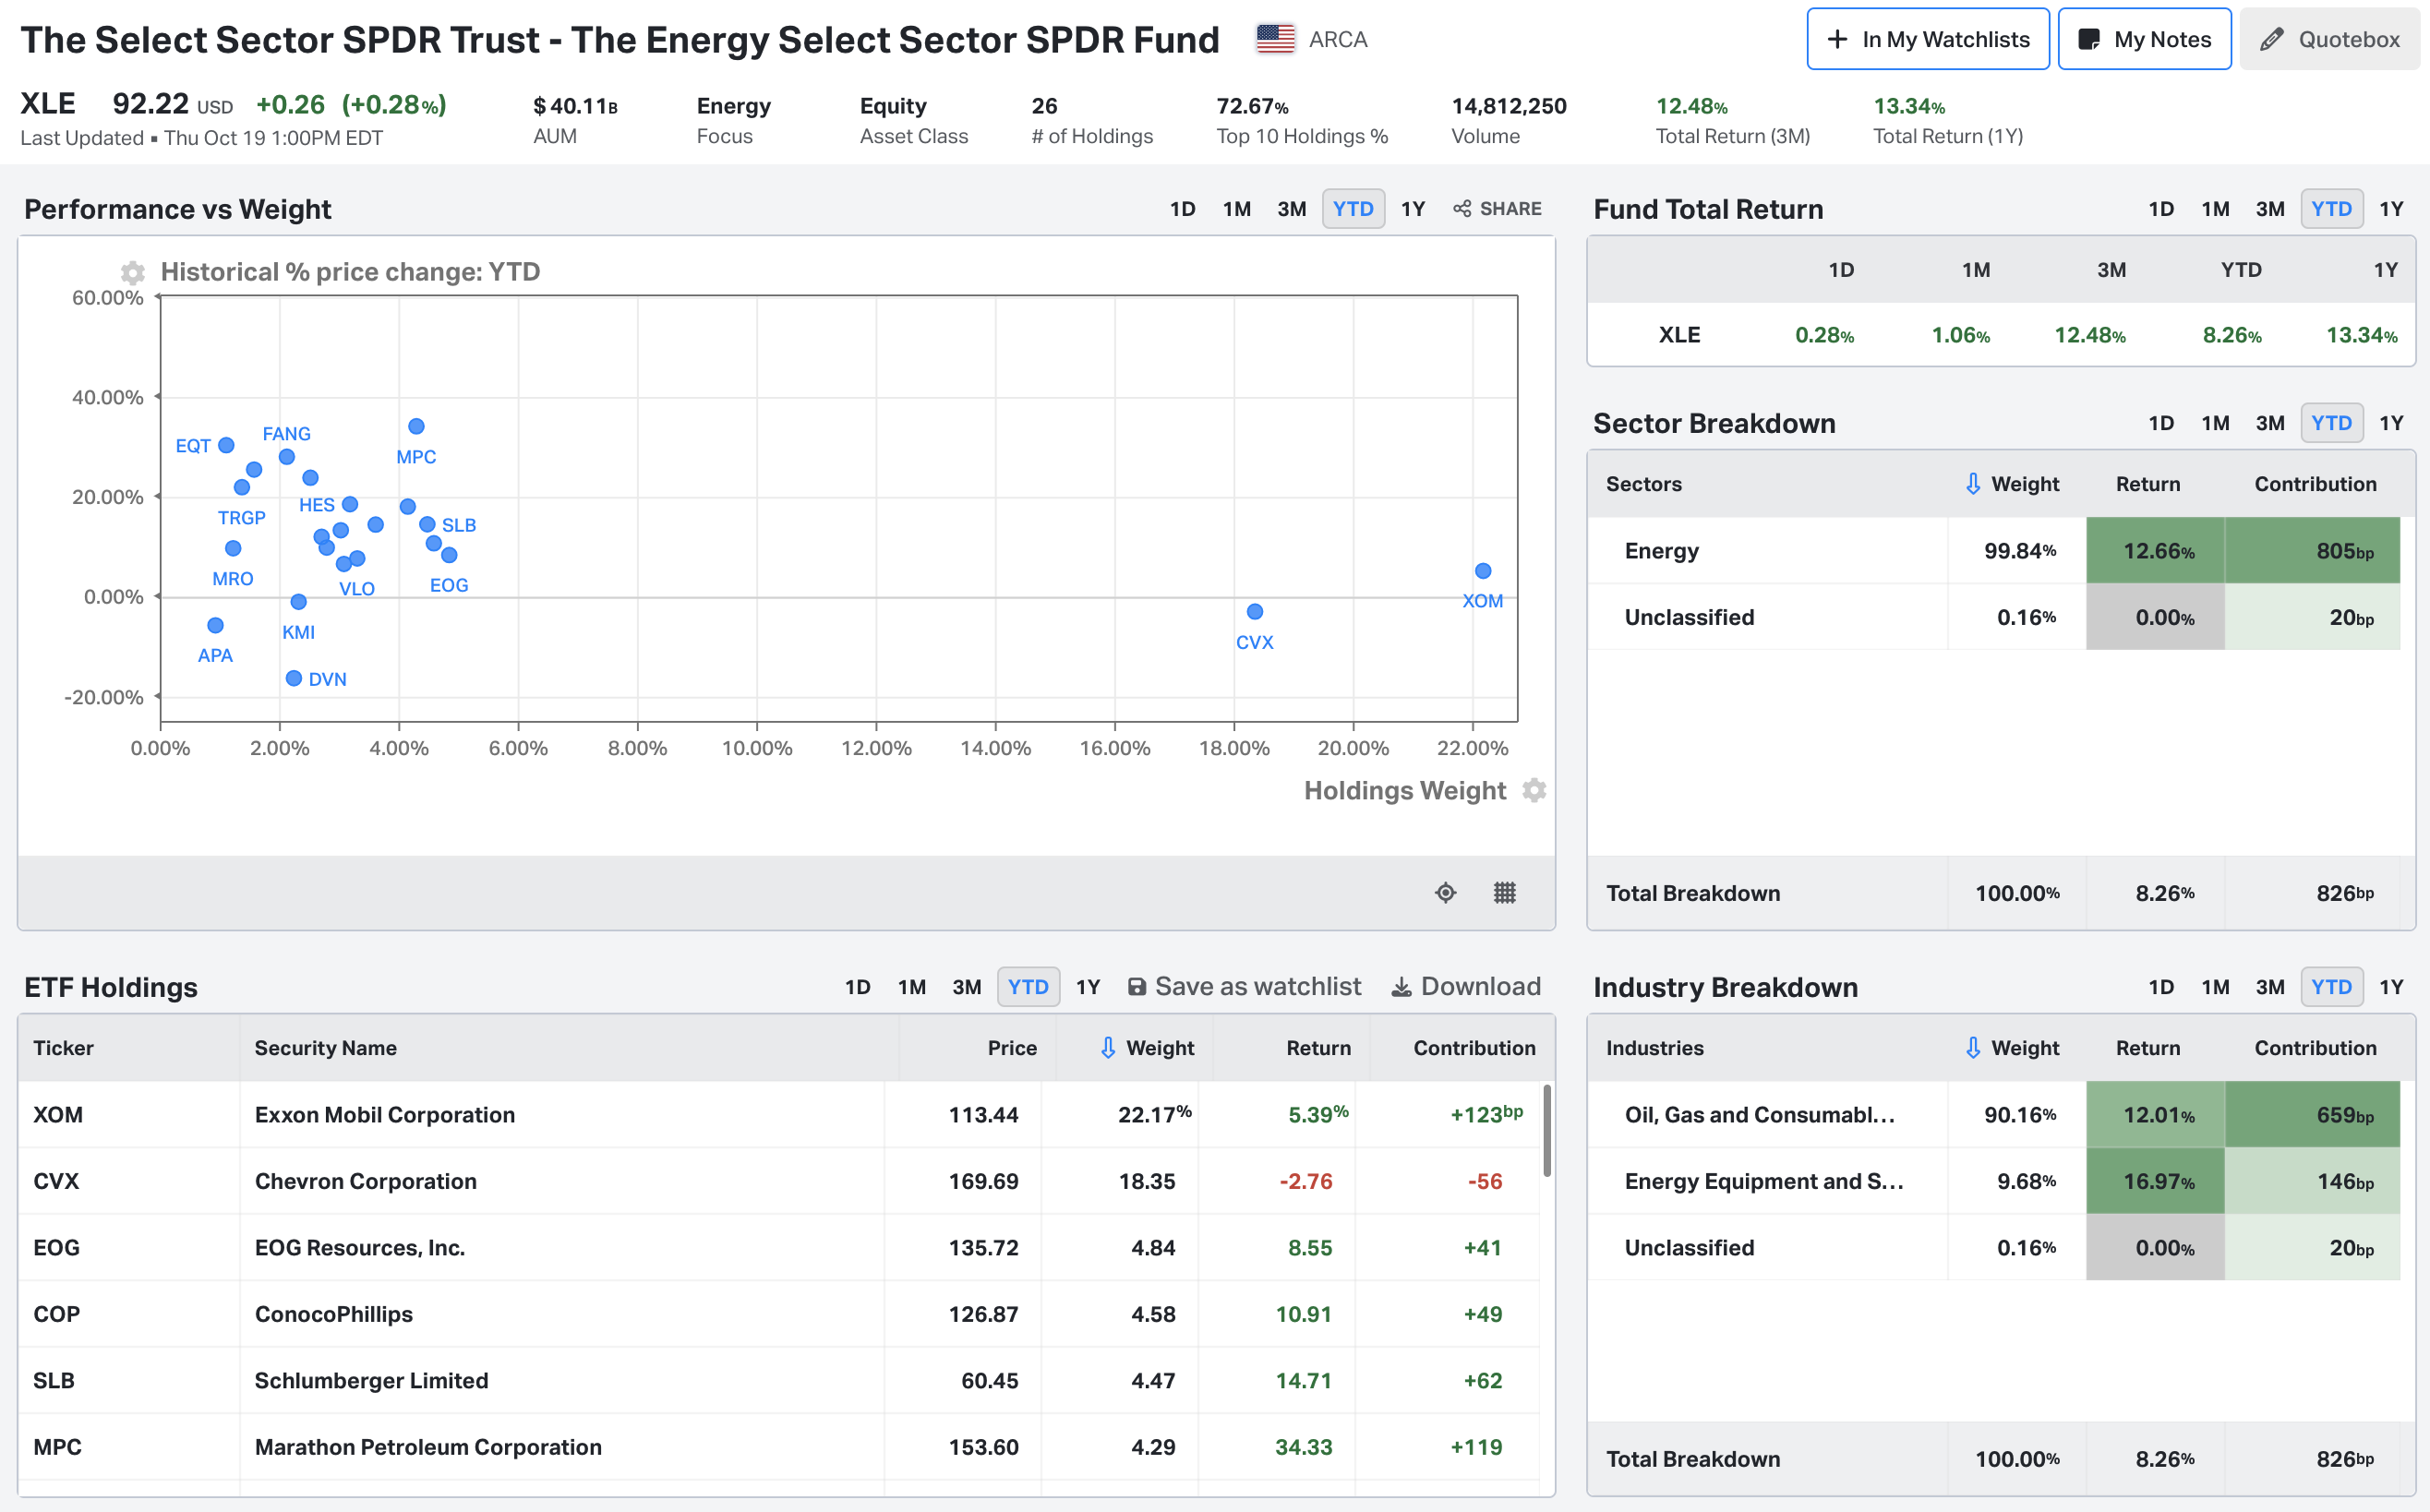Select the DVN data point on the scatter chart
This screenshot has width=2430, height=1512.
[x=294, y=678]
